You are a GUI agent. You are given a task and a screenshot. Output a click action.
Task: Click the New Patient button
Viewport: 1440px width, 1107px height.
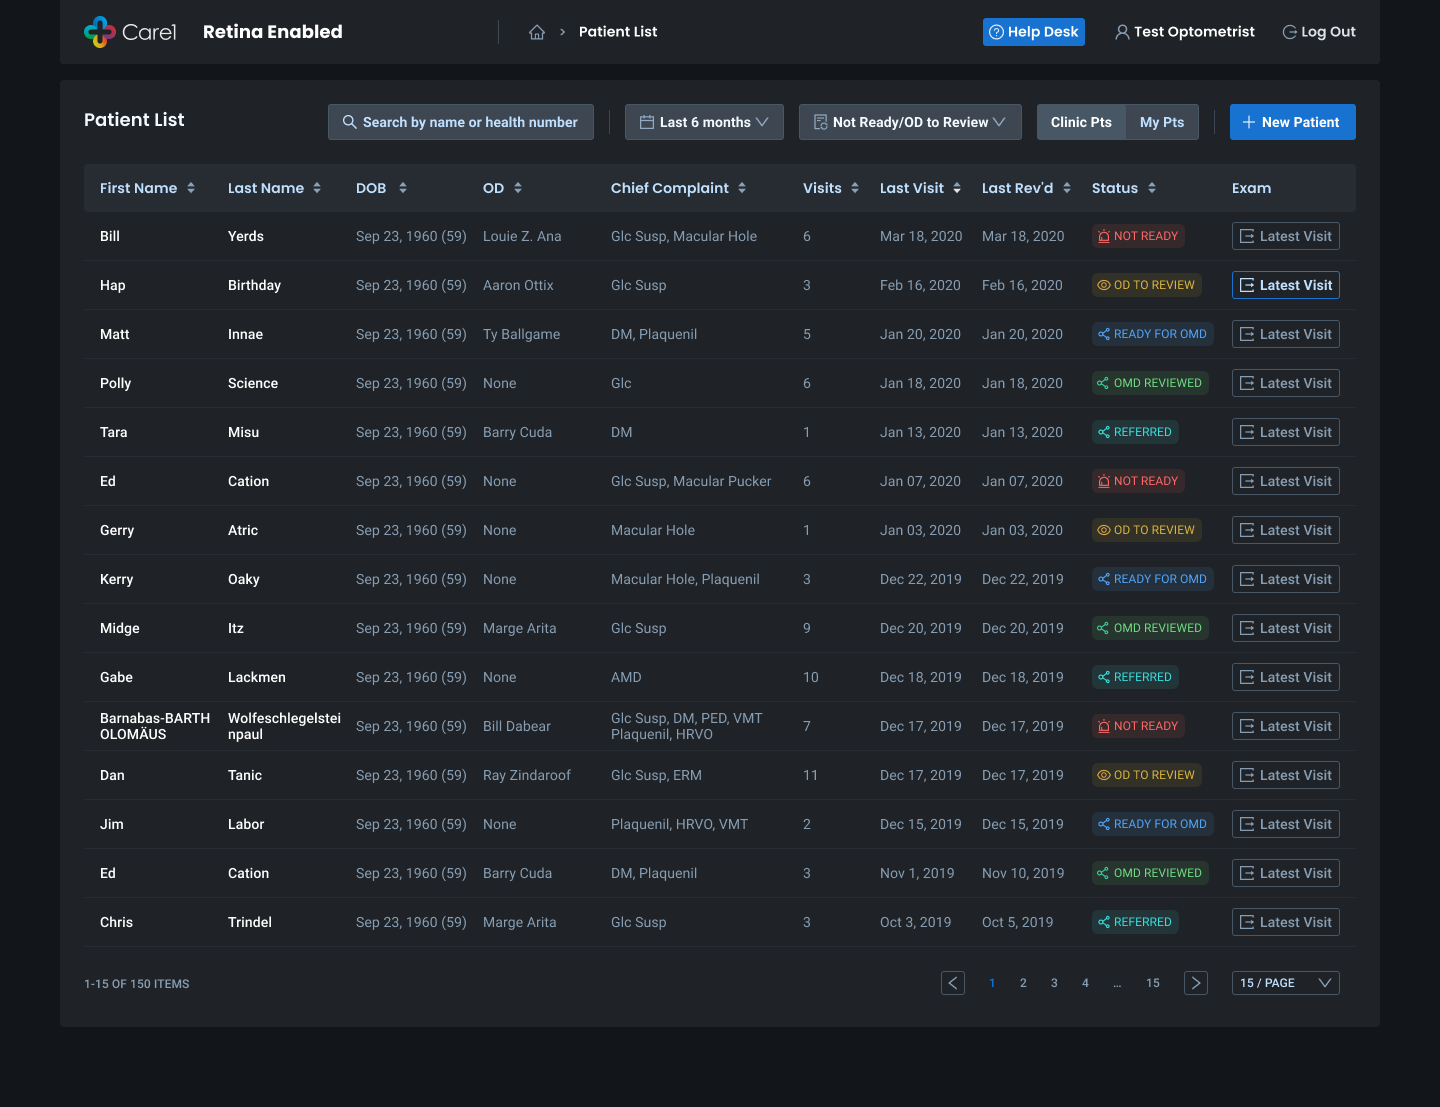(x=1292, y=122)
